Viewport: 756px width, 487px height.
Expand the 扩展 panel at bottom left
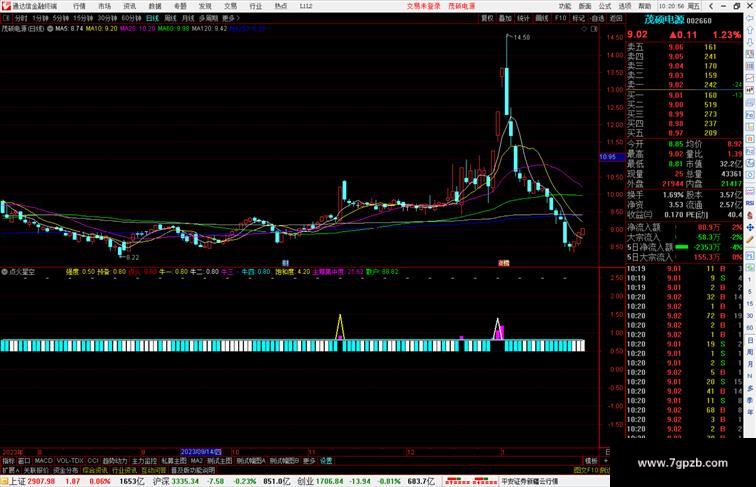point(10,470)
